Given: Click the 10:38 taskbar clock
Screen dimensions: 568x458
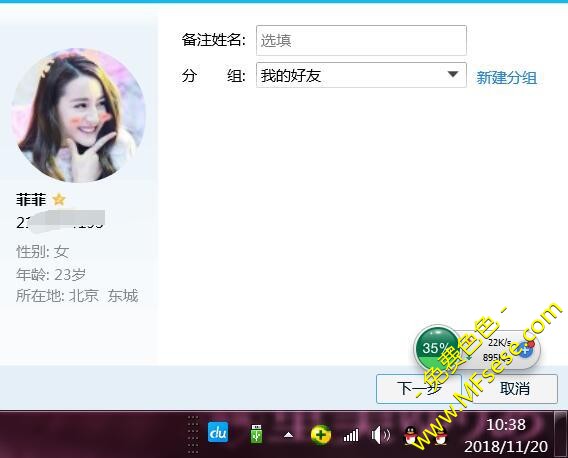Looking at the screenshot, I should coord(506,435).
